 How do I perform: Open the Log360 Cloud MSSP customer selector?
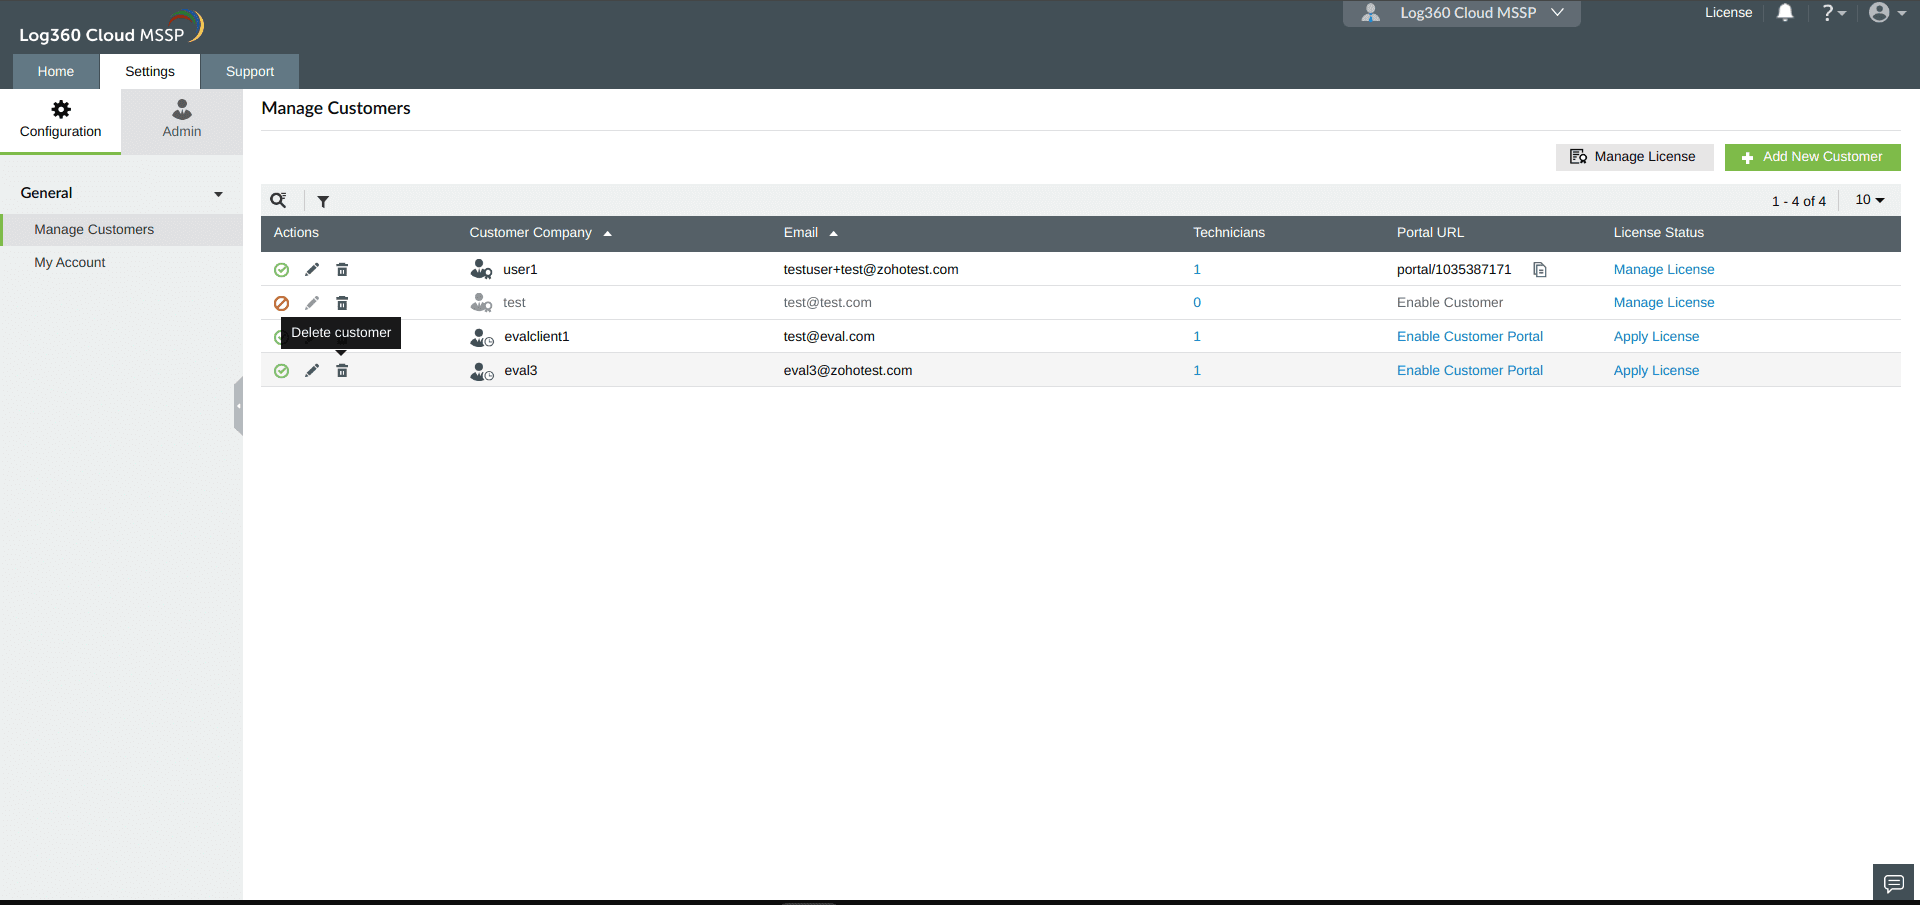click(1461, 13)
